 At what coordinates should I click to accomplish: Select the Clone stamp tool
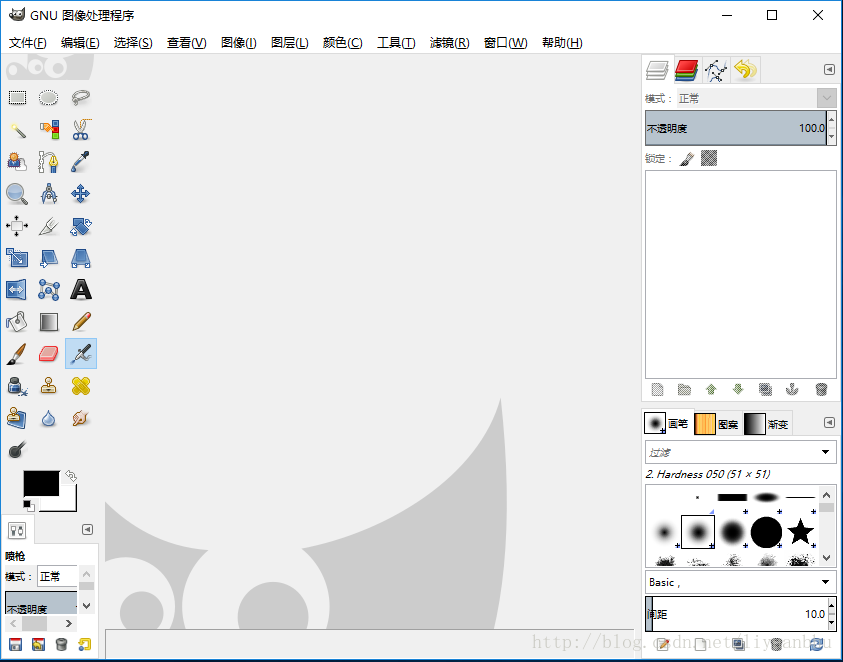[x=48, y=386]
